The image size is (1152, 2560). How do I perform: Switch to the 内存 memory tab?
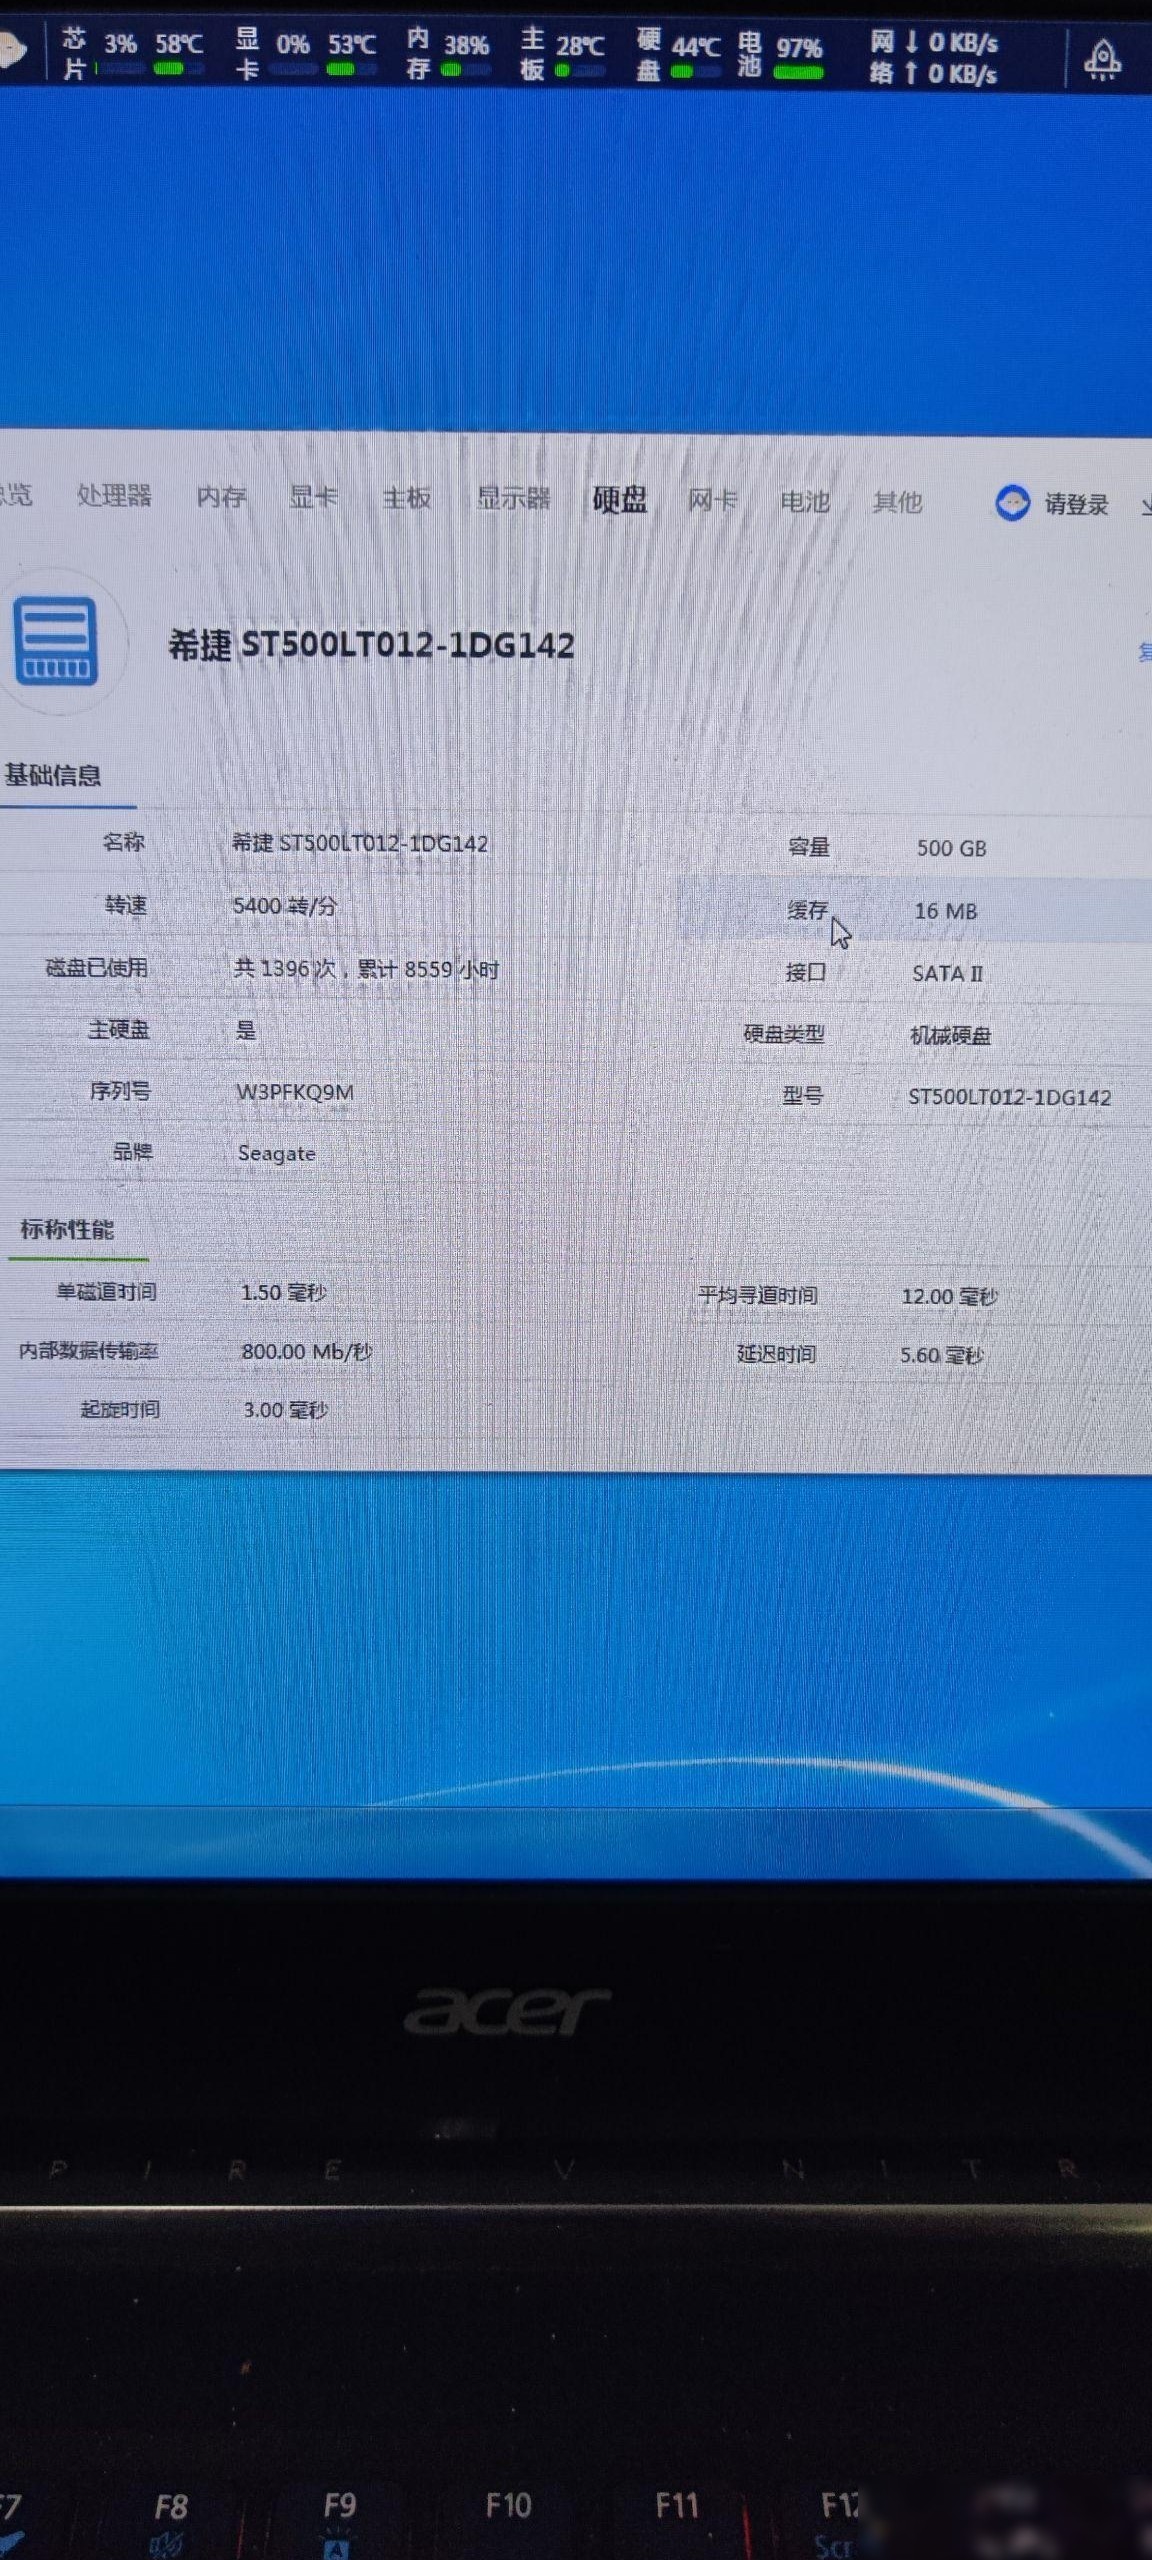(221, 496)
